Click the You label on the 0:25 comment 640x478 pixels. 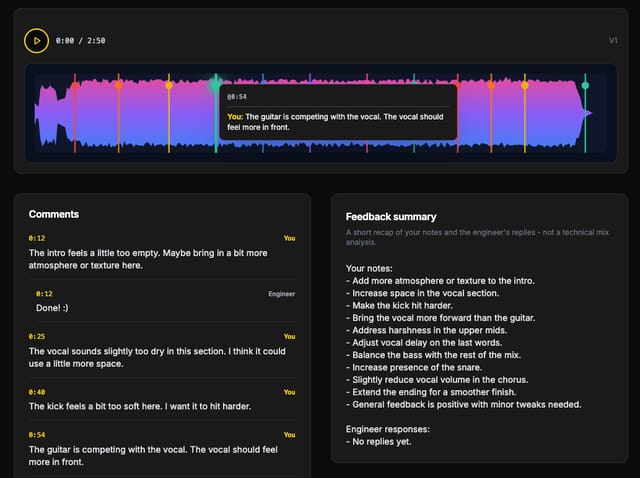click(x=289, y=336)
